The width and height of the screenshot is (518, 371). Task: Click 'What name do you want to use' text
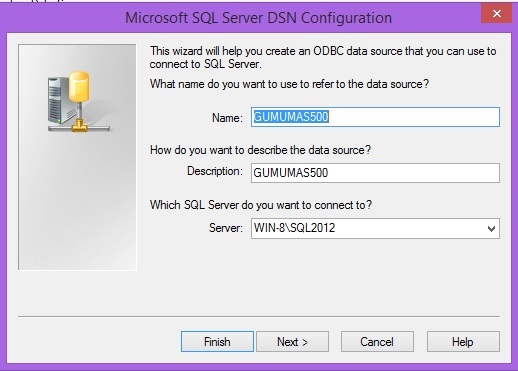click(289, 84)
